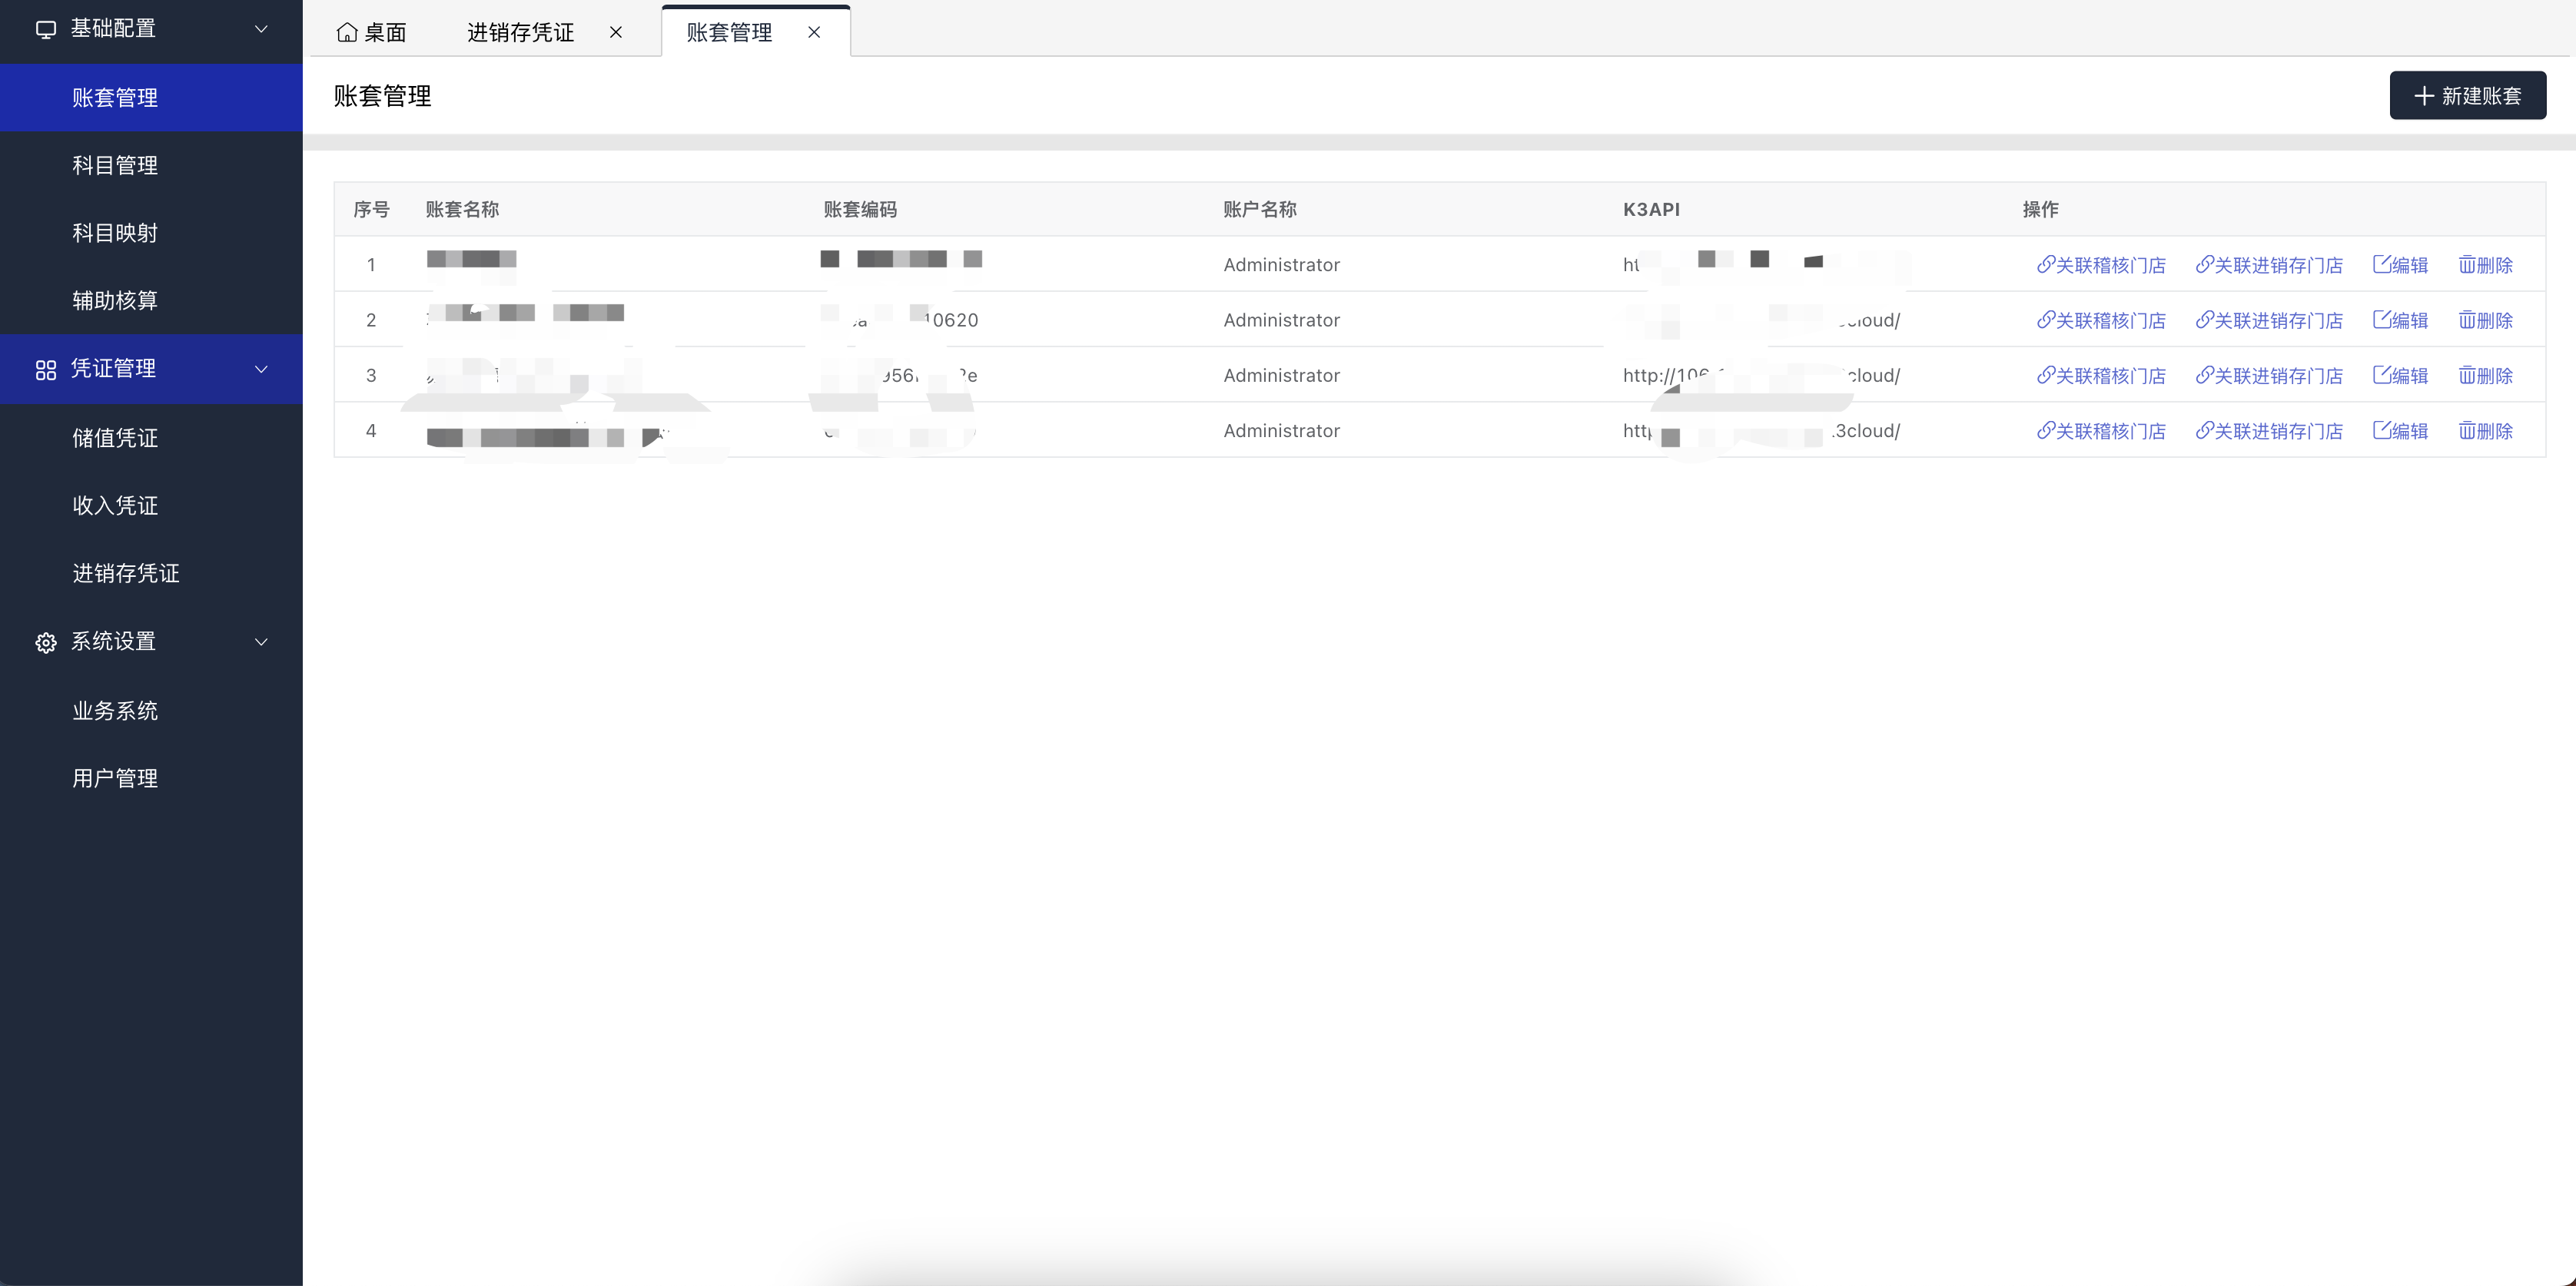This screenshot has height=1286, width=2576.
Task: Click the 序号 column header
Action: point(371,209)
